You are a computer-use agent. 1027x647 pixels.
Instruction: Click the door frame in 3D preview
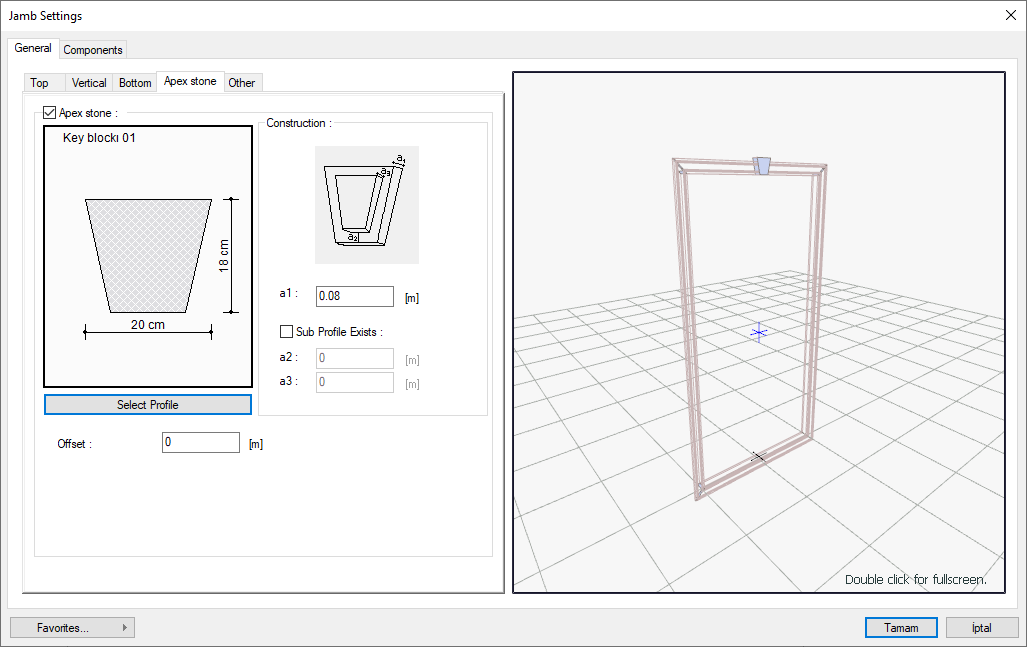point(686,330)
